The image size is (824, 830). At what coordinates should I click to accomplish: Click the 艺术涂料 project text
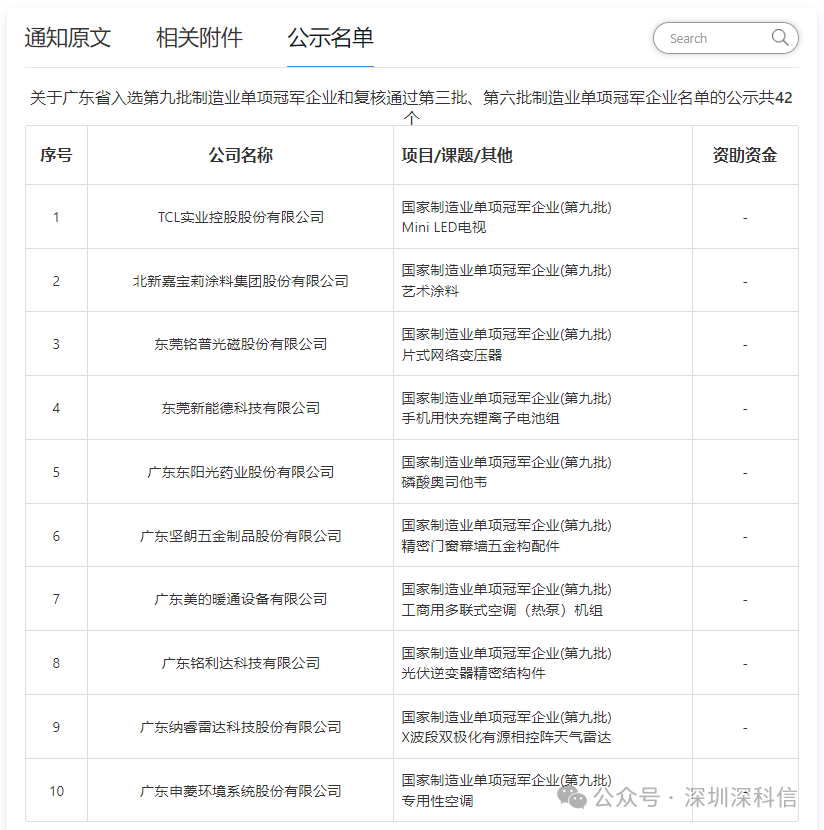(x=430, y=291)
